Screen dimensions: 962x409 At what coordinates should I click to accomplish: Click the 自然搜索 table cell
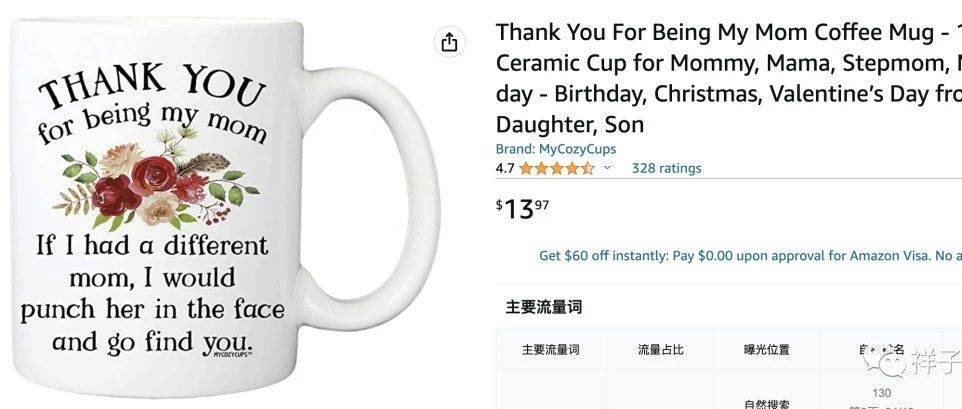coord(767,402)
